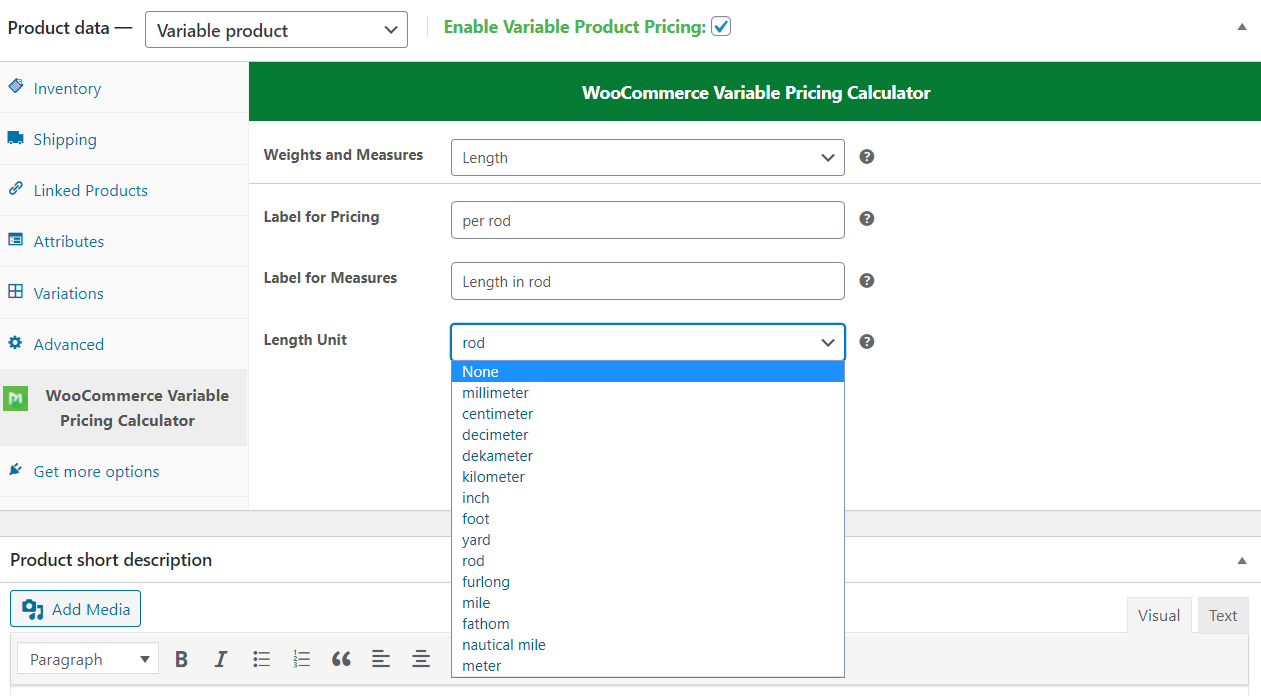Click help icon next to Length Unit
Viewport: 1261px width, 696px height.
click(867, 341)
